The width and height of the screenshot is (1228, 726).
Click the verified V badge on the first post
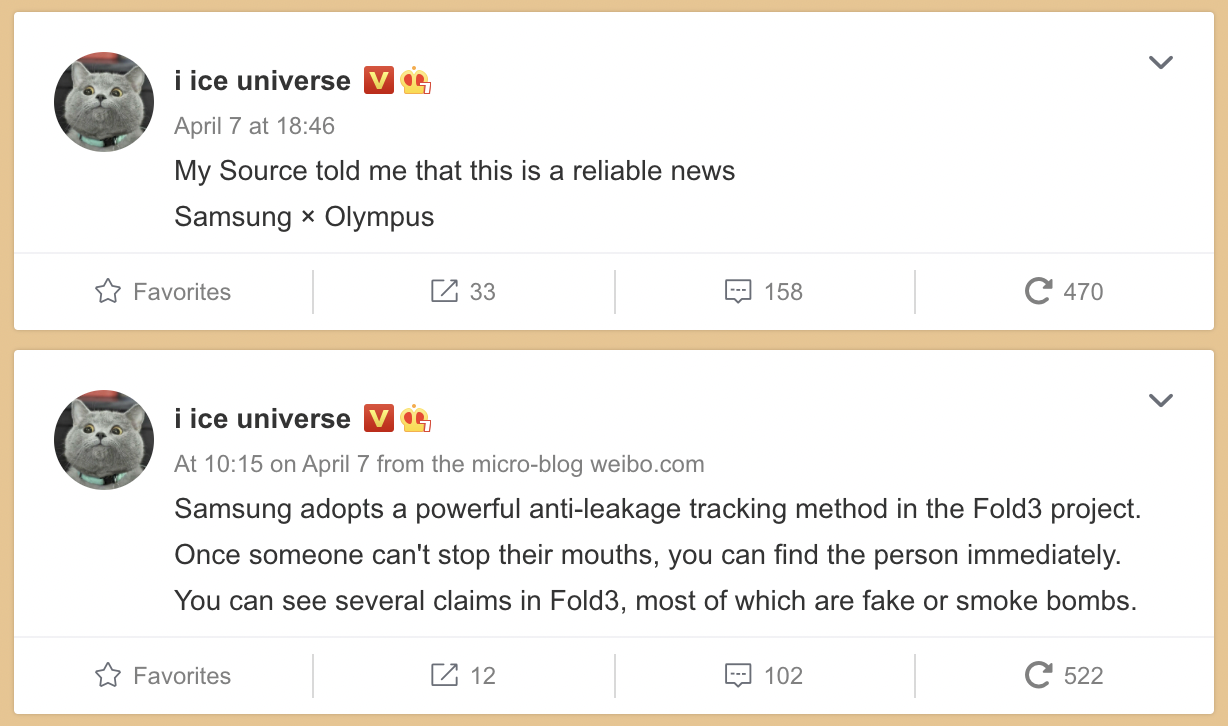(x=379, y=81)
